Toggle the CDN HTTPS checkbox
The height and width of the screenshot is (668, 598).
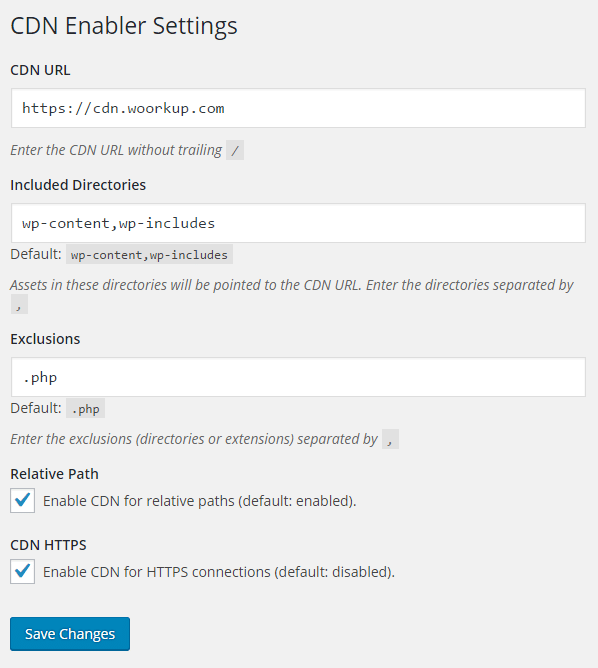(x=23, y=571)
